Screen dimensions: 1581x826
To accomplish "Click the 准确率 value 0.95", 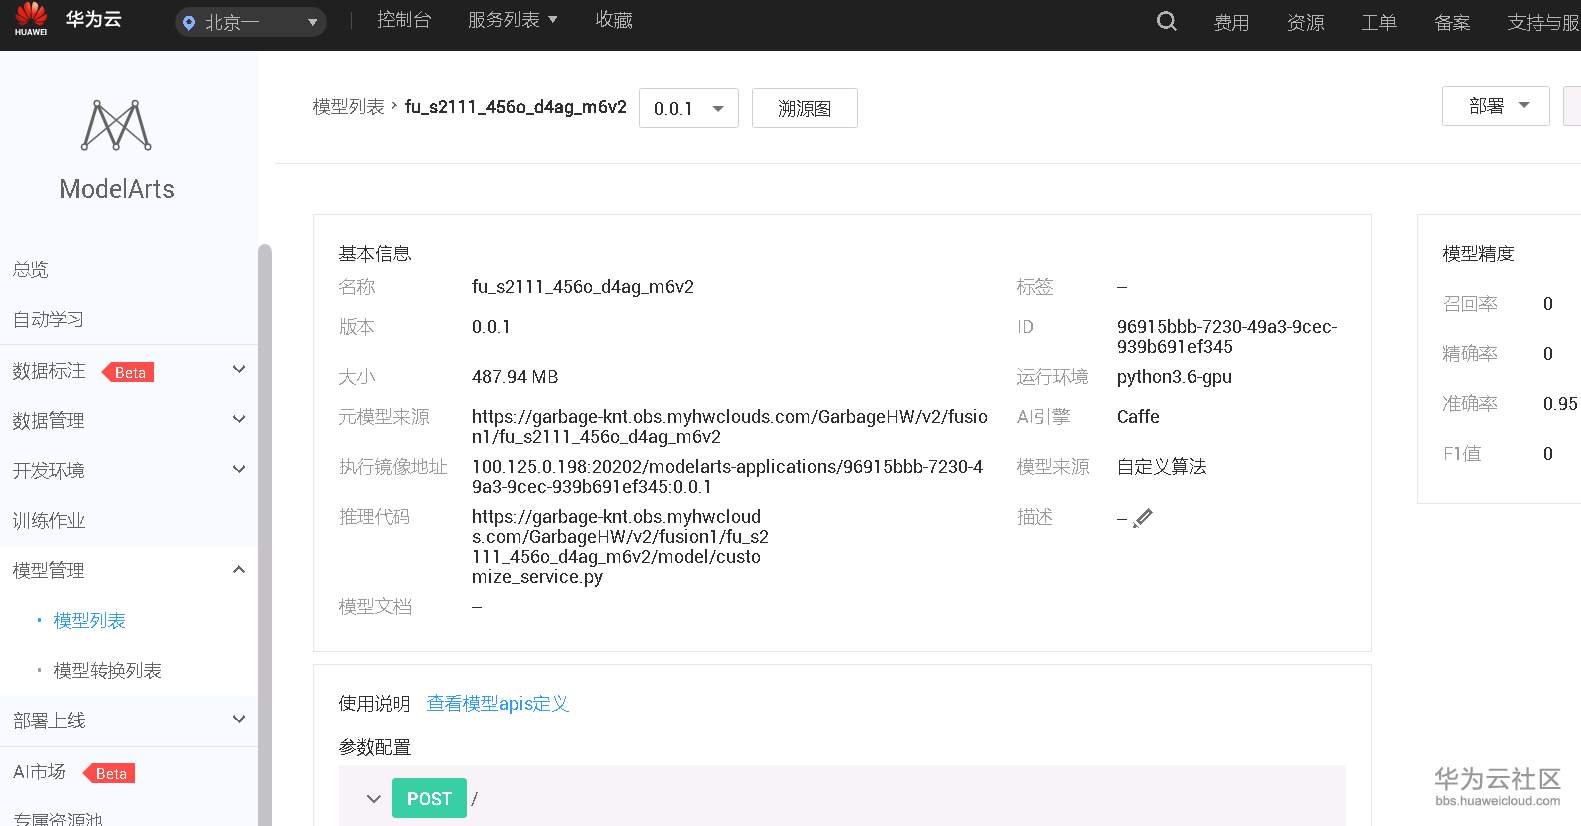I will 1560,404.
